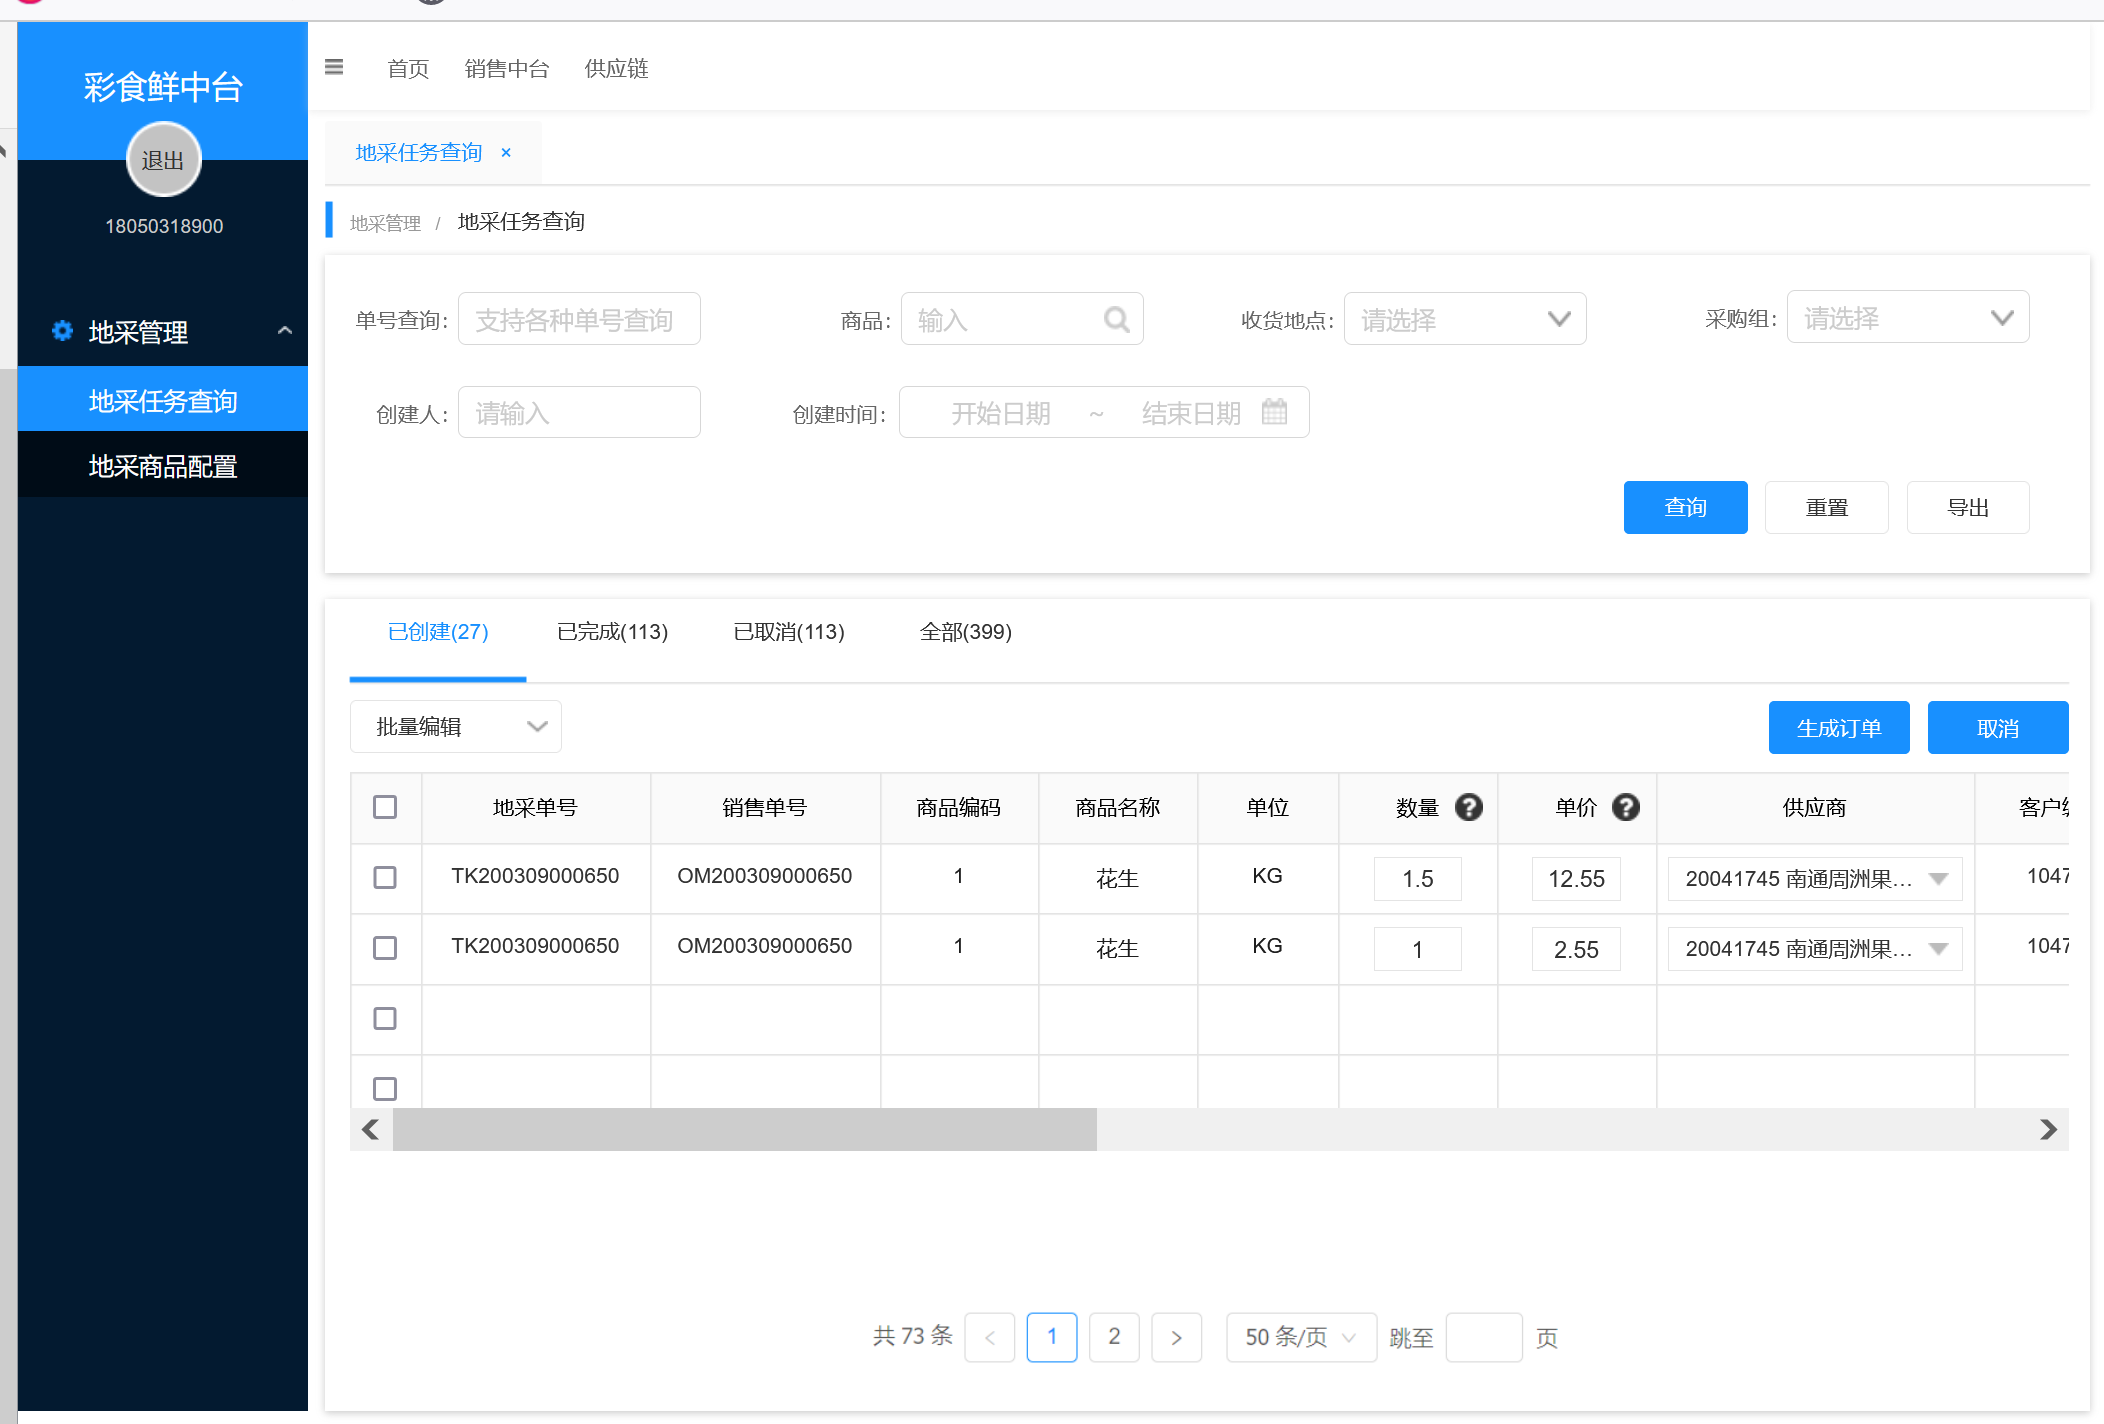Viewport: 2104px width, 1424px height.
Task: Click the search magnifier in 商品 field
Action: pyautogui.click(x=1116, y=319)
